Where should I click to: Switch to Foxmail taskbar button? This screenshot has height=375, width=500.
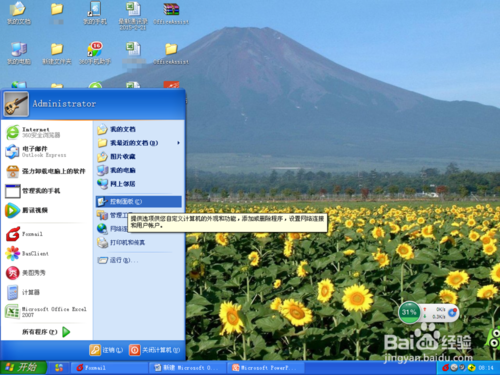[x=109, y=368]
